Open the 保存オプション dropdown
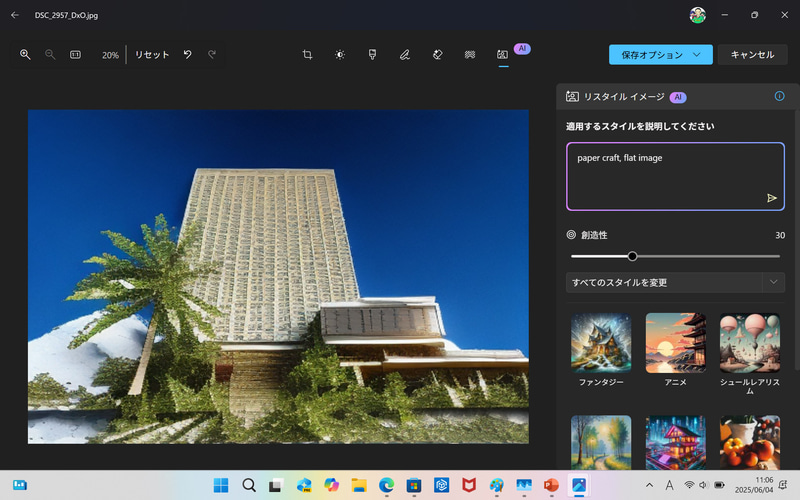This screenshot has width=800, height=500. tap(661, 55)
